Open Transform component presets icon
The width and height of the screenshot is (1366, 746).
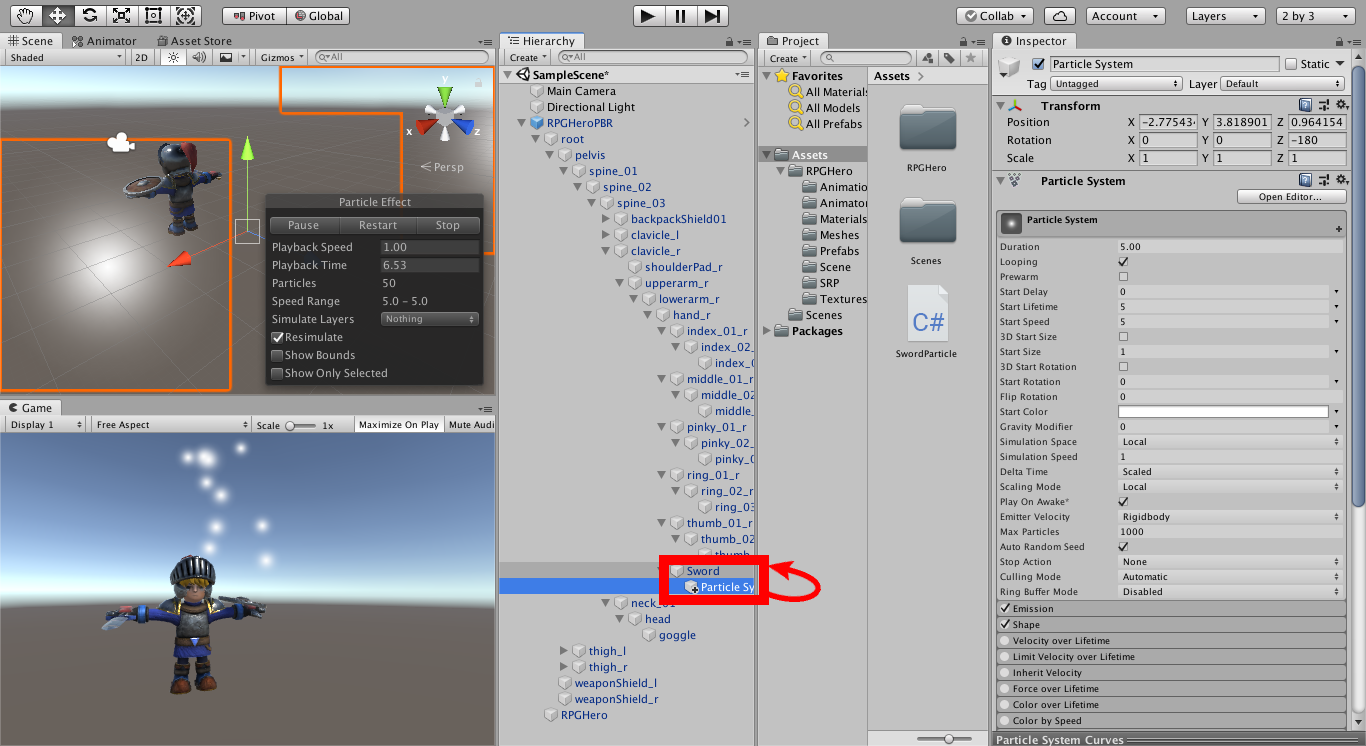pos(1323,105)
